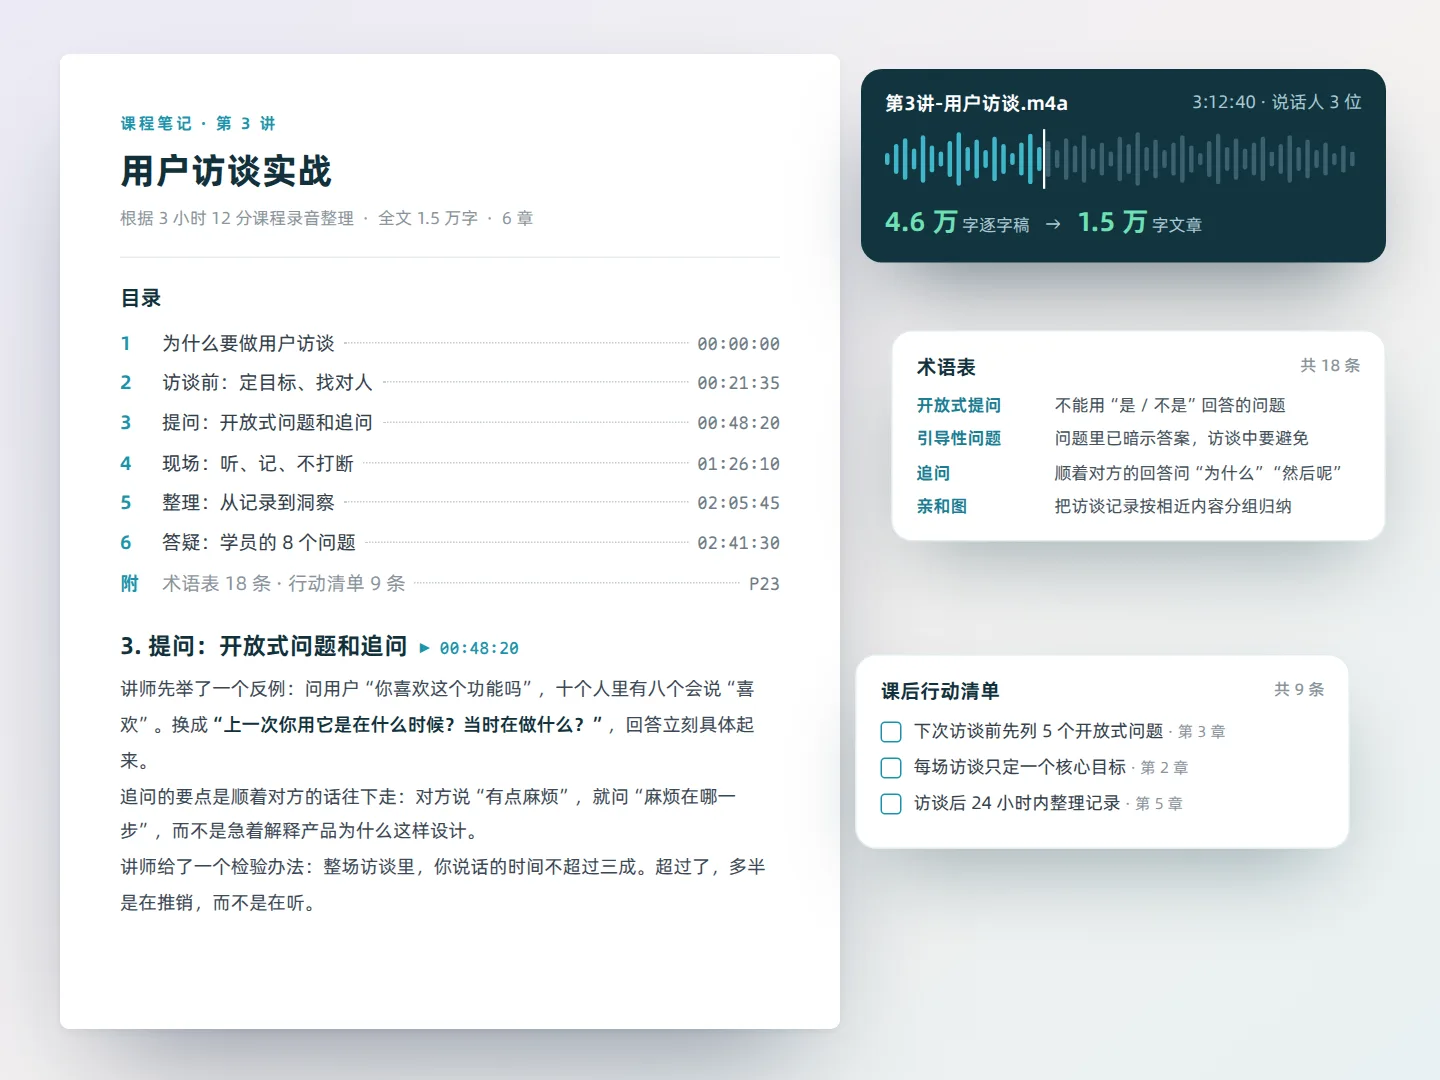This screenshot has height=1080, width=1440.
Task: Click the "第 3 章" tag in action list
Action: click(1201, 732)
